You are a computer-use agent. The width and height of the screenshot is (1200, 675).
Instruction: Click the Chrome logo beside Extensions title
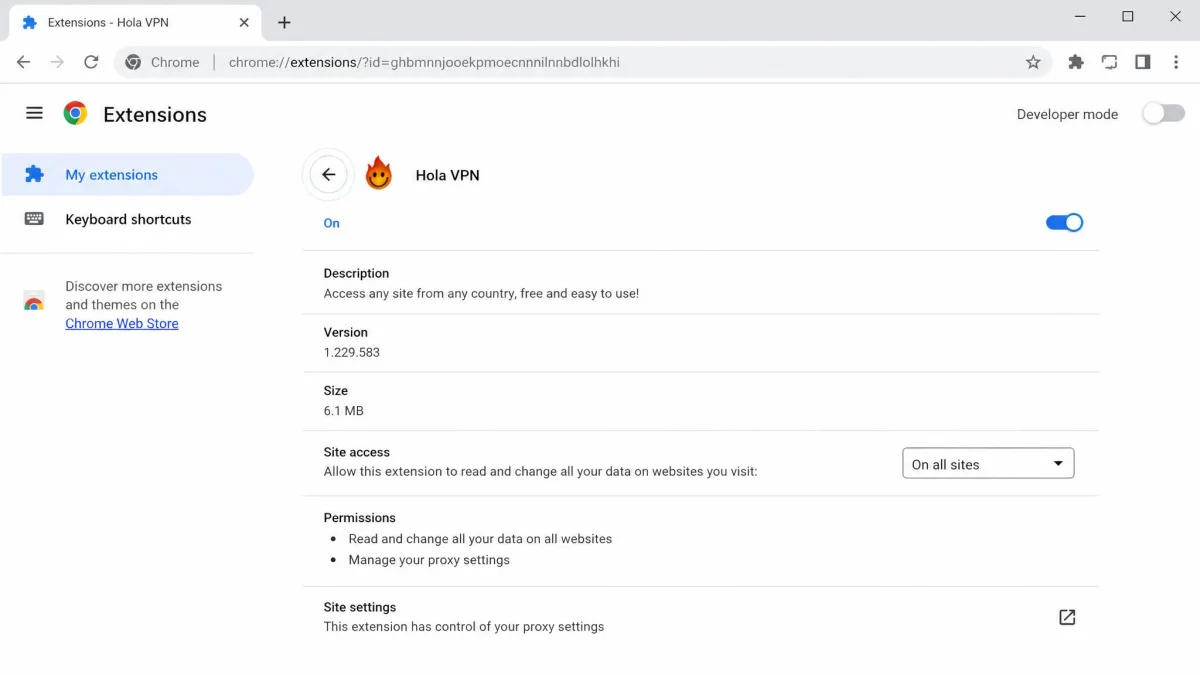click(75, 113)
